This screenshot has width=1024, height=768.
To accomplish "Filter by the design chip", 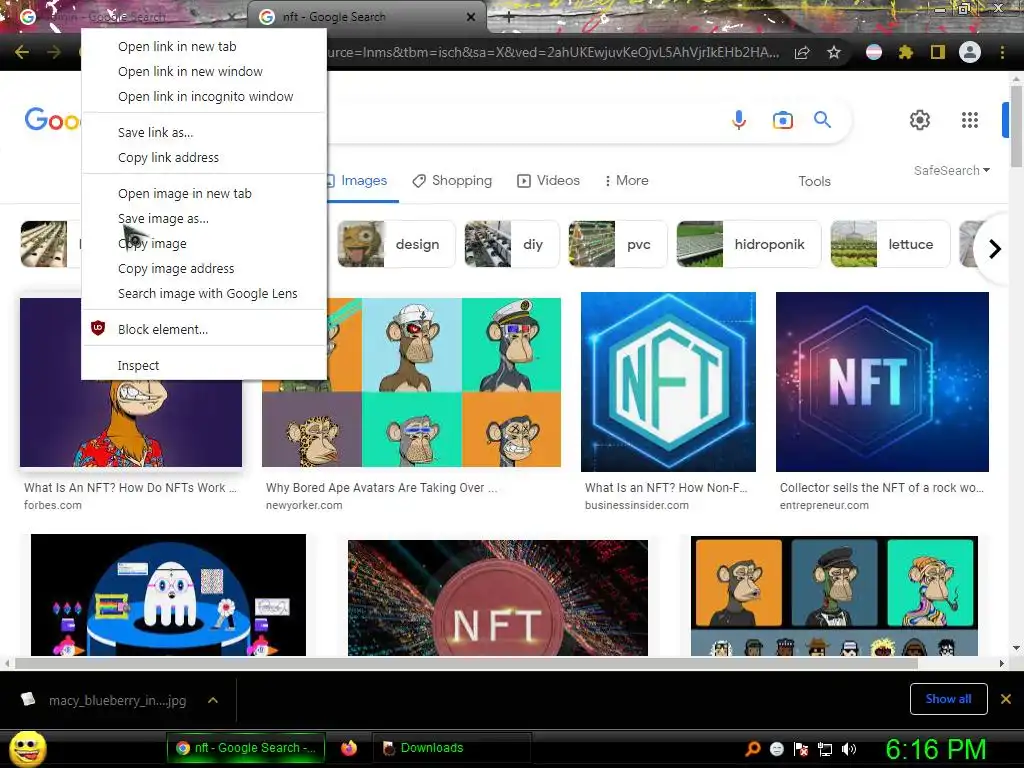I will tap(396, 244).
